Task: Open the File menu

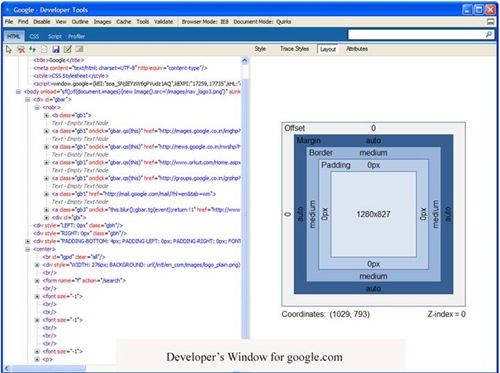Action: 9,22
